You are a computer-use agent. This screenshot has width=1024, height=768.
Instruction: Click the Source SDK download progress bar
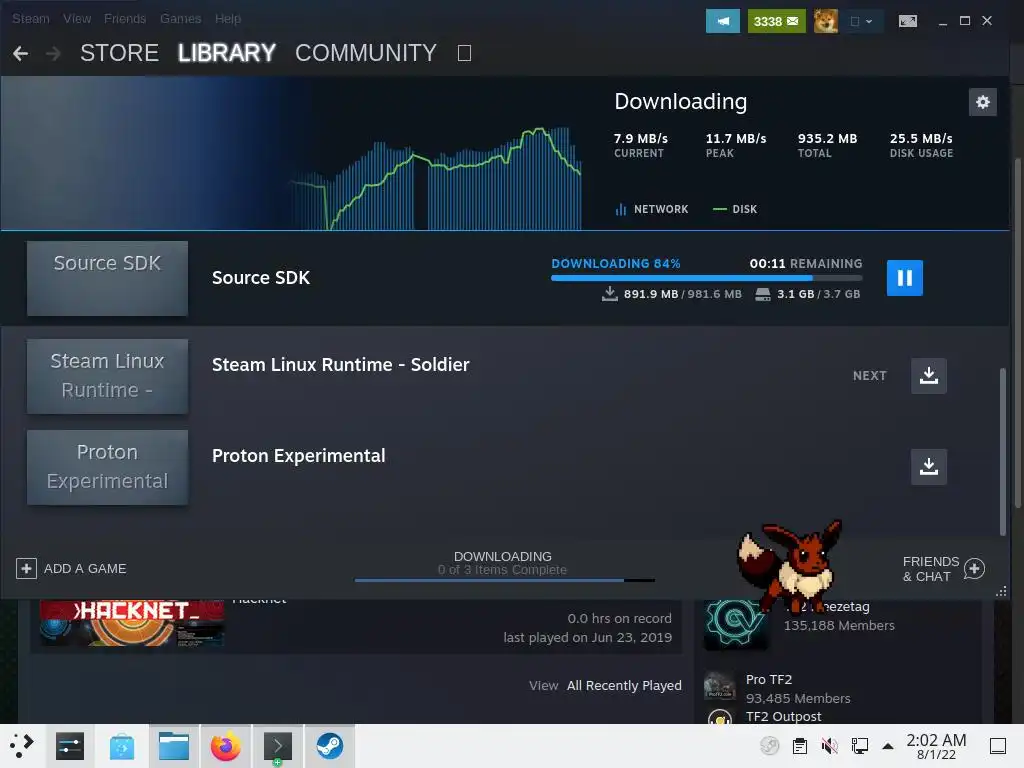pos(707,278)
